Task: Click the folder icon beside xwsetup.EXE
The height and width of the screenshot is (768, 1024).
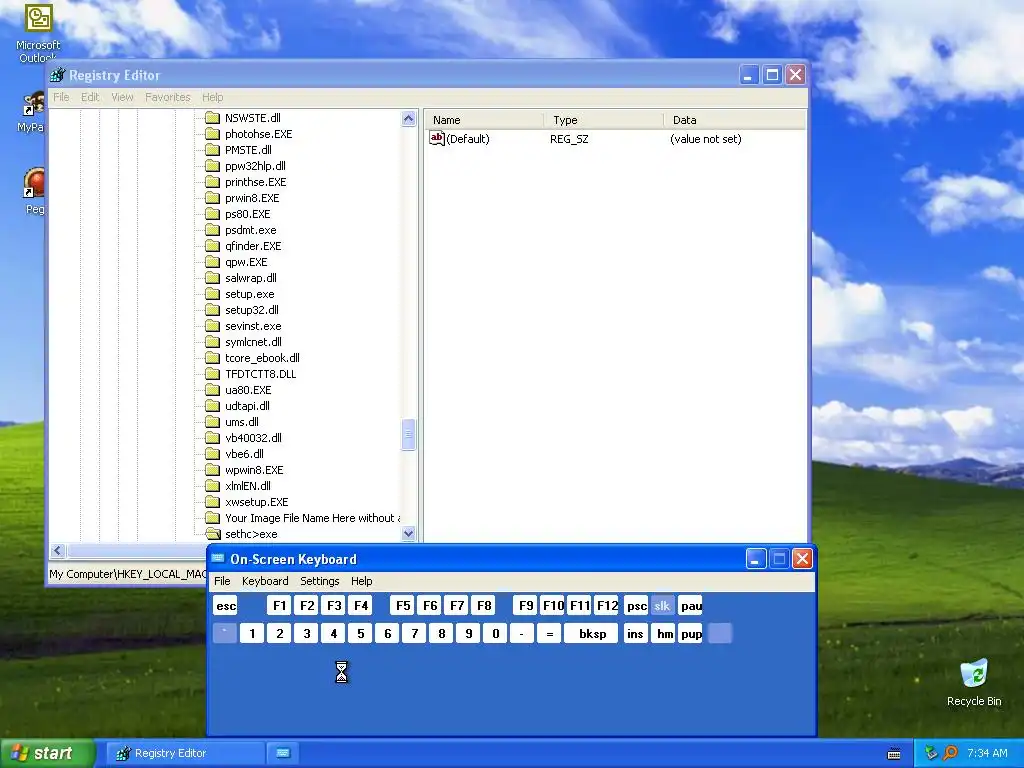Action: point(212,502)
